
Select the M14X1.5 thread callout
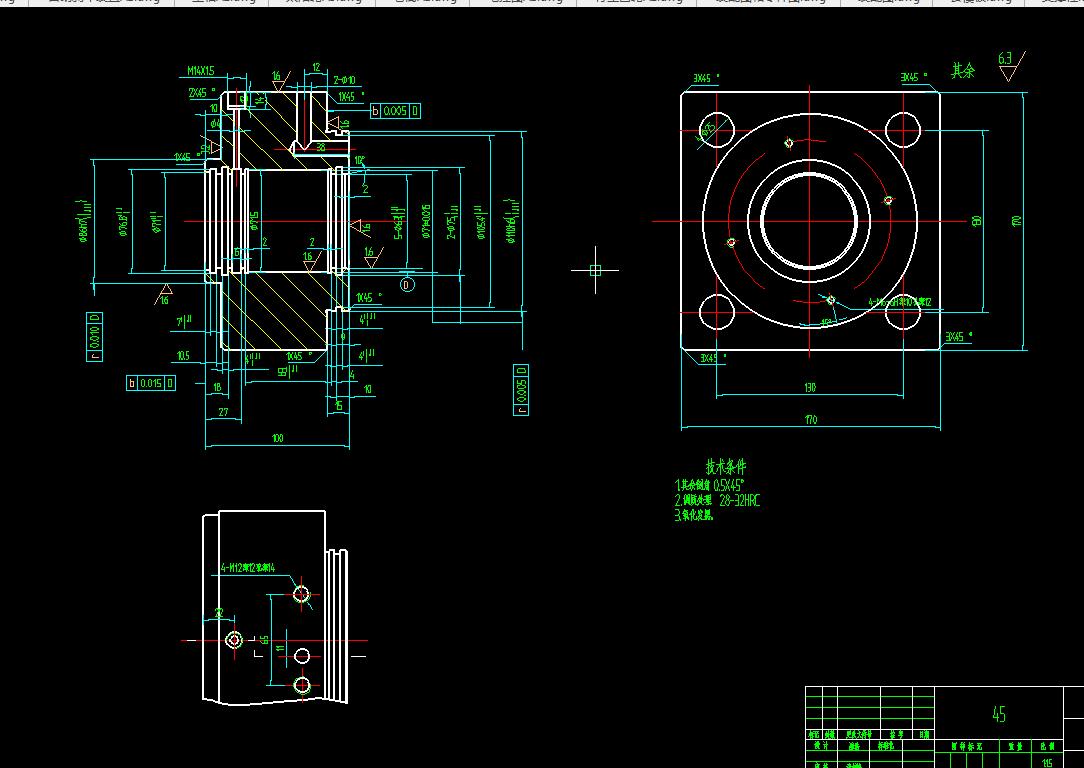200,71
